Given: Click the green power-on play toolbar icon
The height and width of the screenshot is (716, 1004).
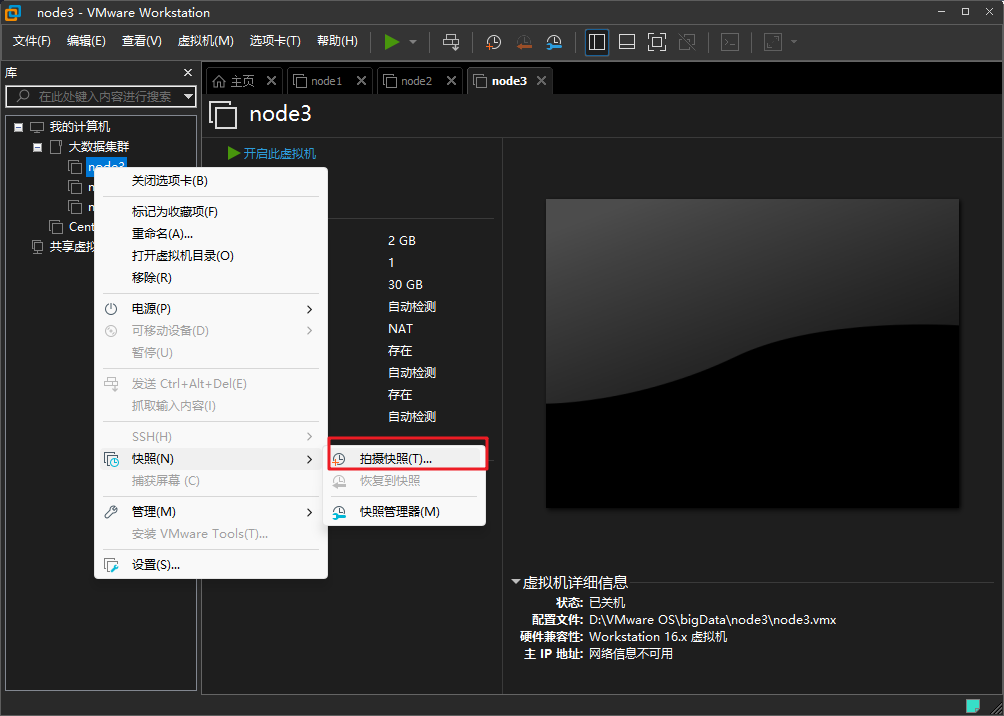Looking at the screenshot, I should (x=392, y=42).
